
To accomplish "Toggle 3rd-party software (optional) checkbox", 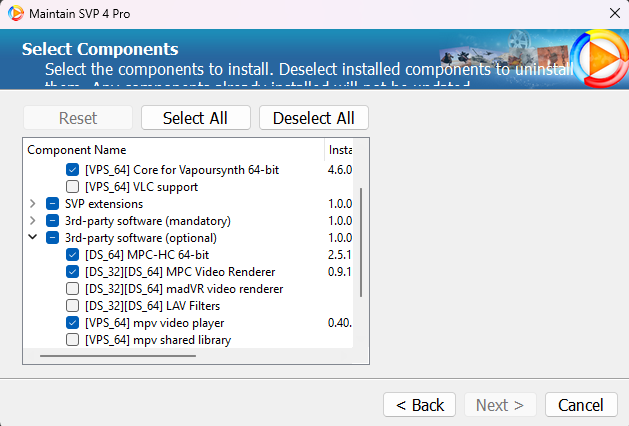I will pos(53,238).
